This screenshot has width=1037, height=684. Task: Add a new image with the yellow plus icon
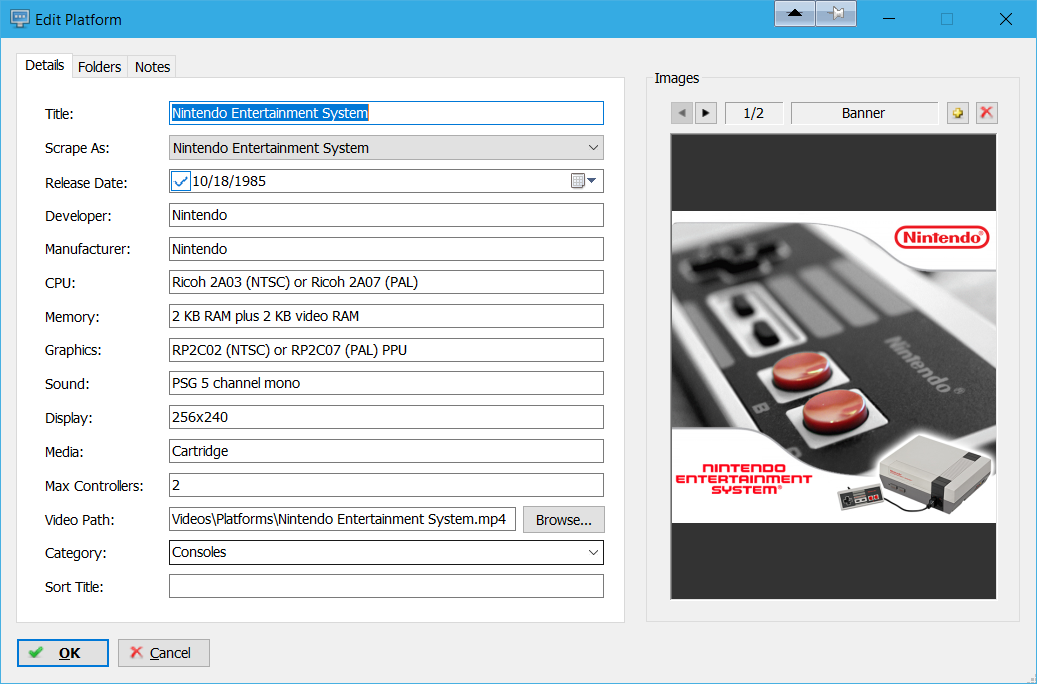coord(958,113)
